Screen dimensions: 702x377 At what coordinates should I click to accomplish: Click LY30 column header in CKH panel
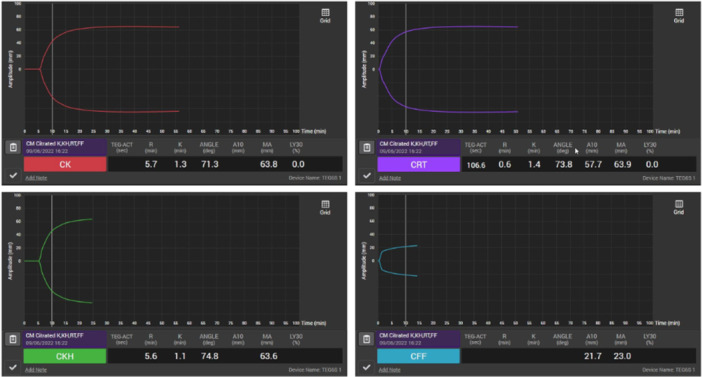tap(296, 339)
